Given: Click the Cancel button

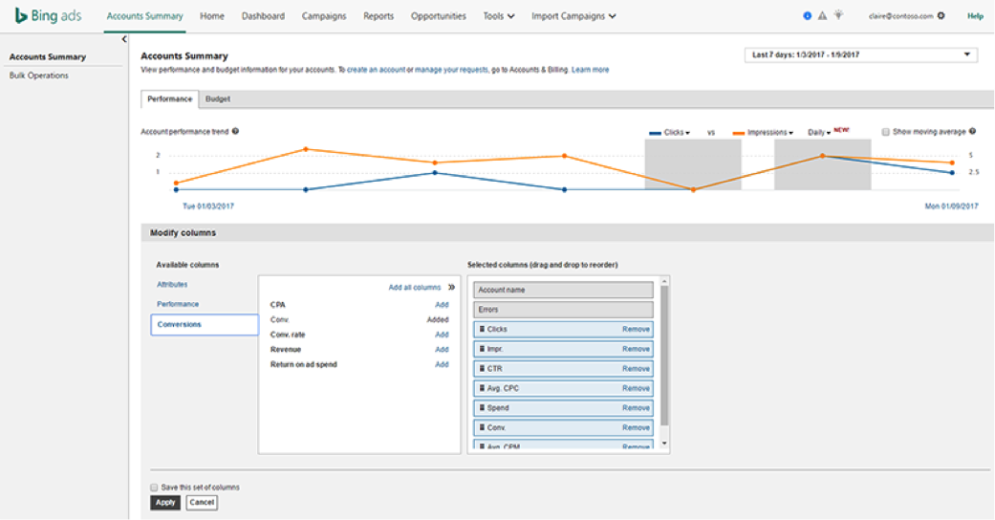Looking at the screenshot, I should [x=202, y=502].
